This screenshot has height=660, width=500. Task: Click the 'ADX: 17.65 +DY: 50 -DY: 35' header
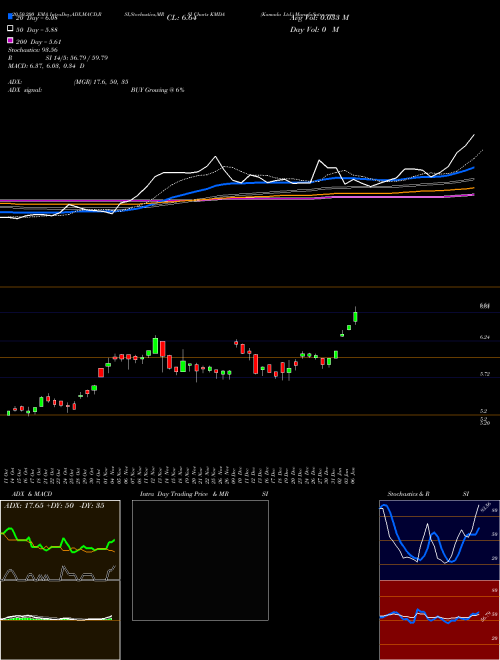[x=54, y=506]
